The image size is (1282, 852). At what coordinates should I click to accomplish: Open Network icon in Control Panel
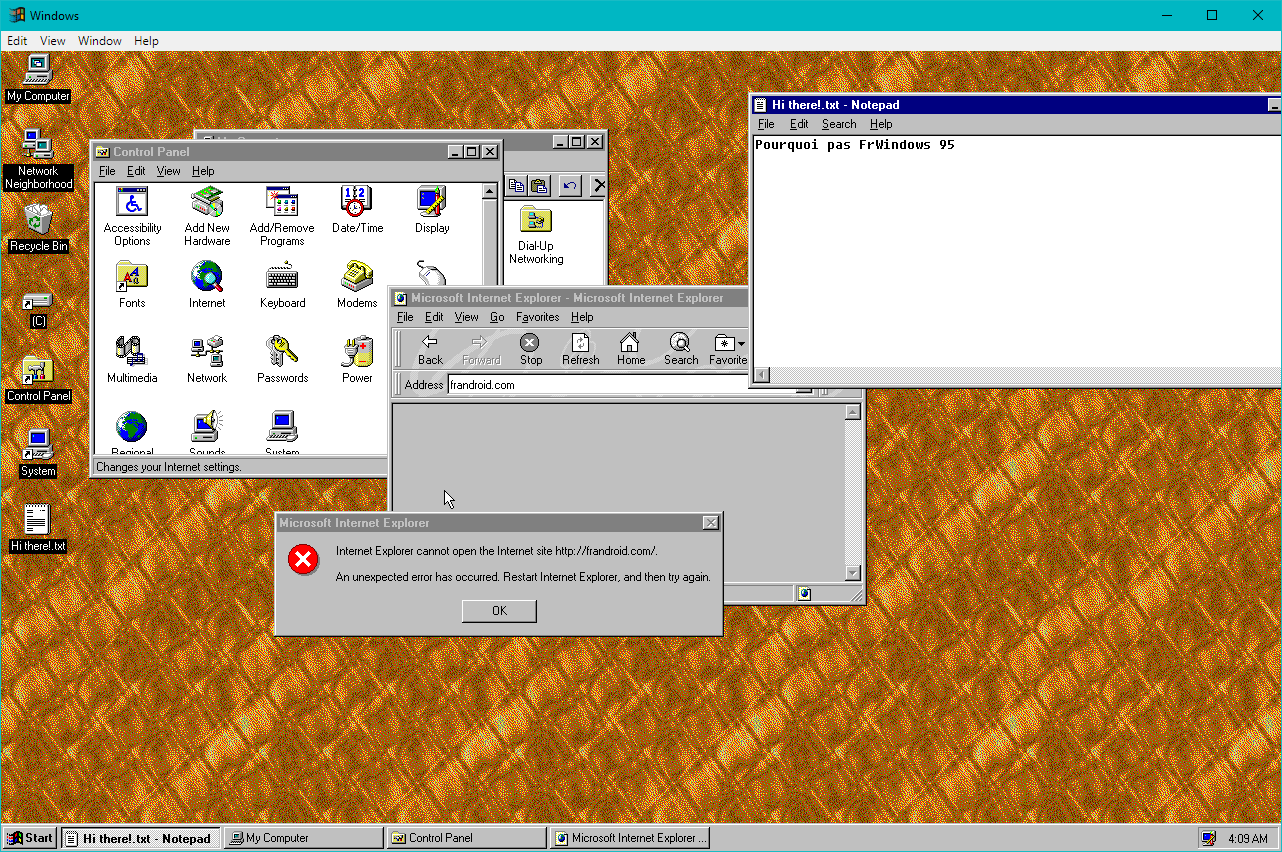[x=207, y=360]
